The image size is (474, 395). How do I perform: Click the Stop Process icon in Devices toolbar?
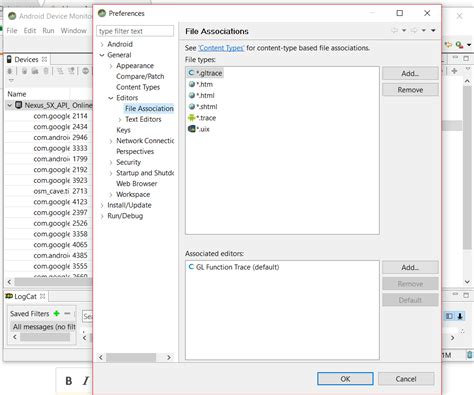coord(86,71)
